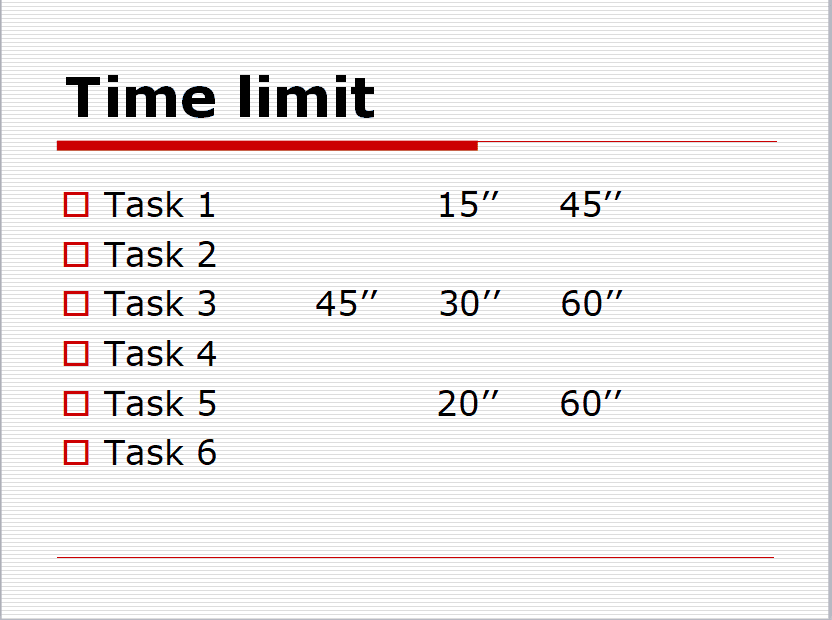
Task: Click the red bullet beside Task 6
Action: 76,453
